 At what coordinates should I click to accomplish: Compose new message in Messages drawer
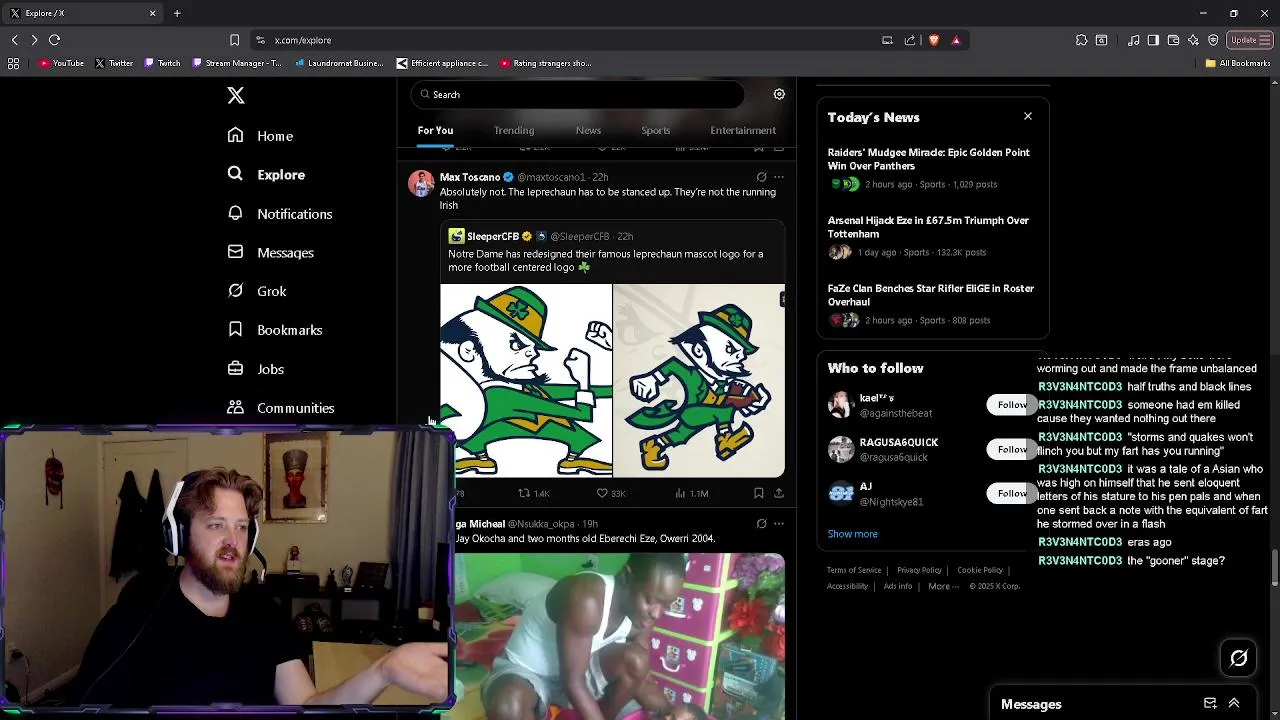click(1210, 704)
